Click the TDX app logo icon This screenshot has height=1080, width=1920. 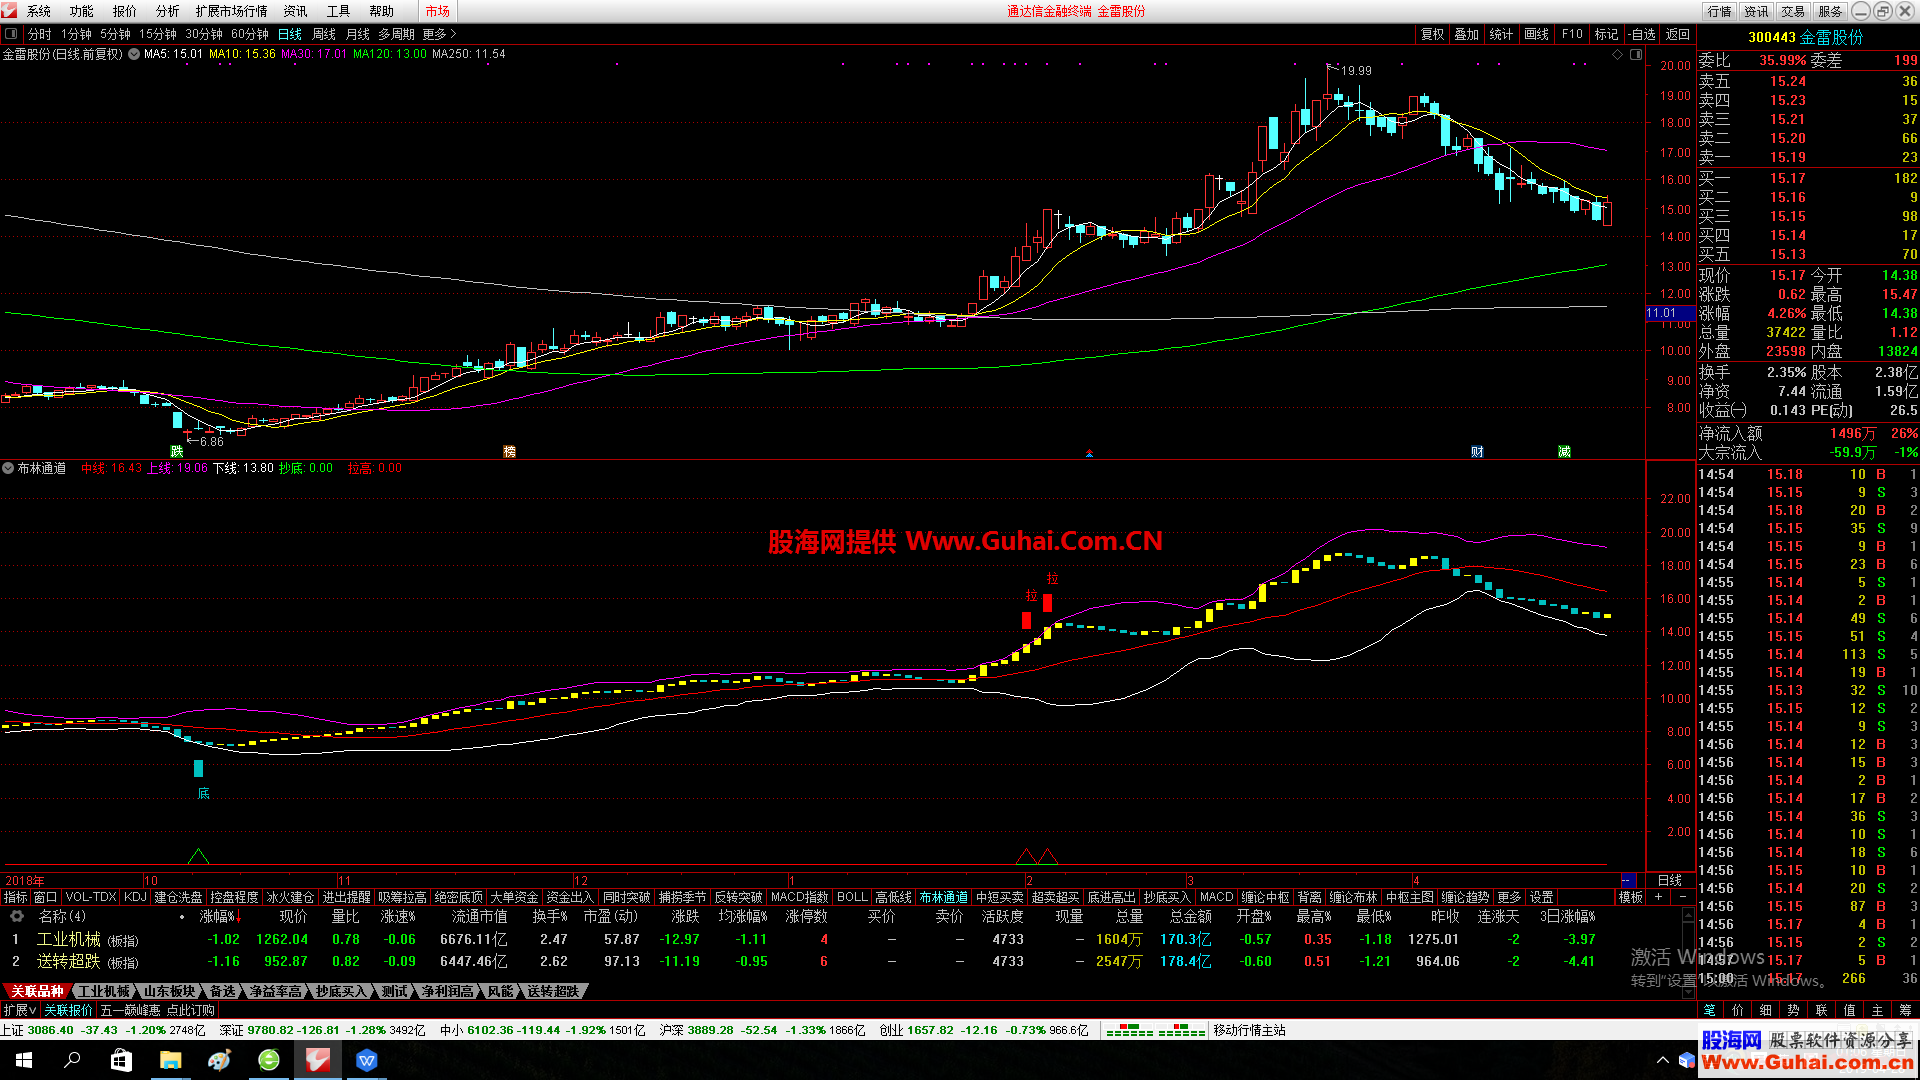tap(9, 11)
